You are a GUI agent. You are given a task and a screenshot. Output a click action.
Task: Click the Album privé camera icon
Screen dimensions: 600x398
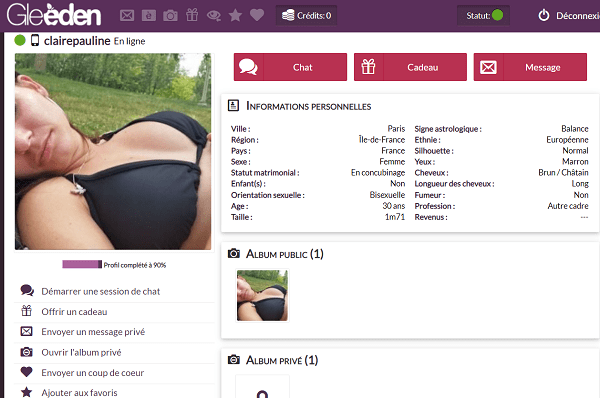pos(234,360)
